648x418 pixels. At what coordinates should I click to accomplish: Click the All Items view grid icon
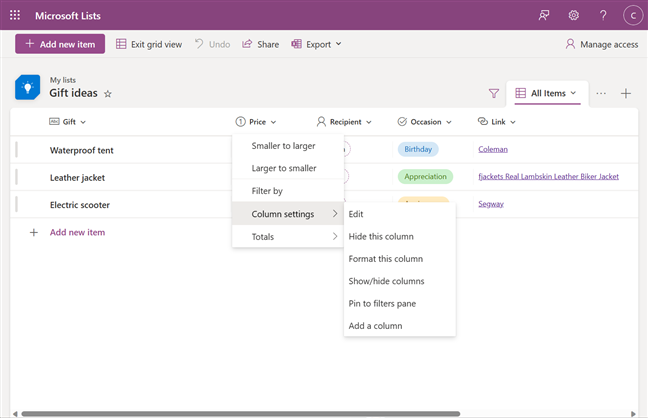[x=521, y=93]
